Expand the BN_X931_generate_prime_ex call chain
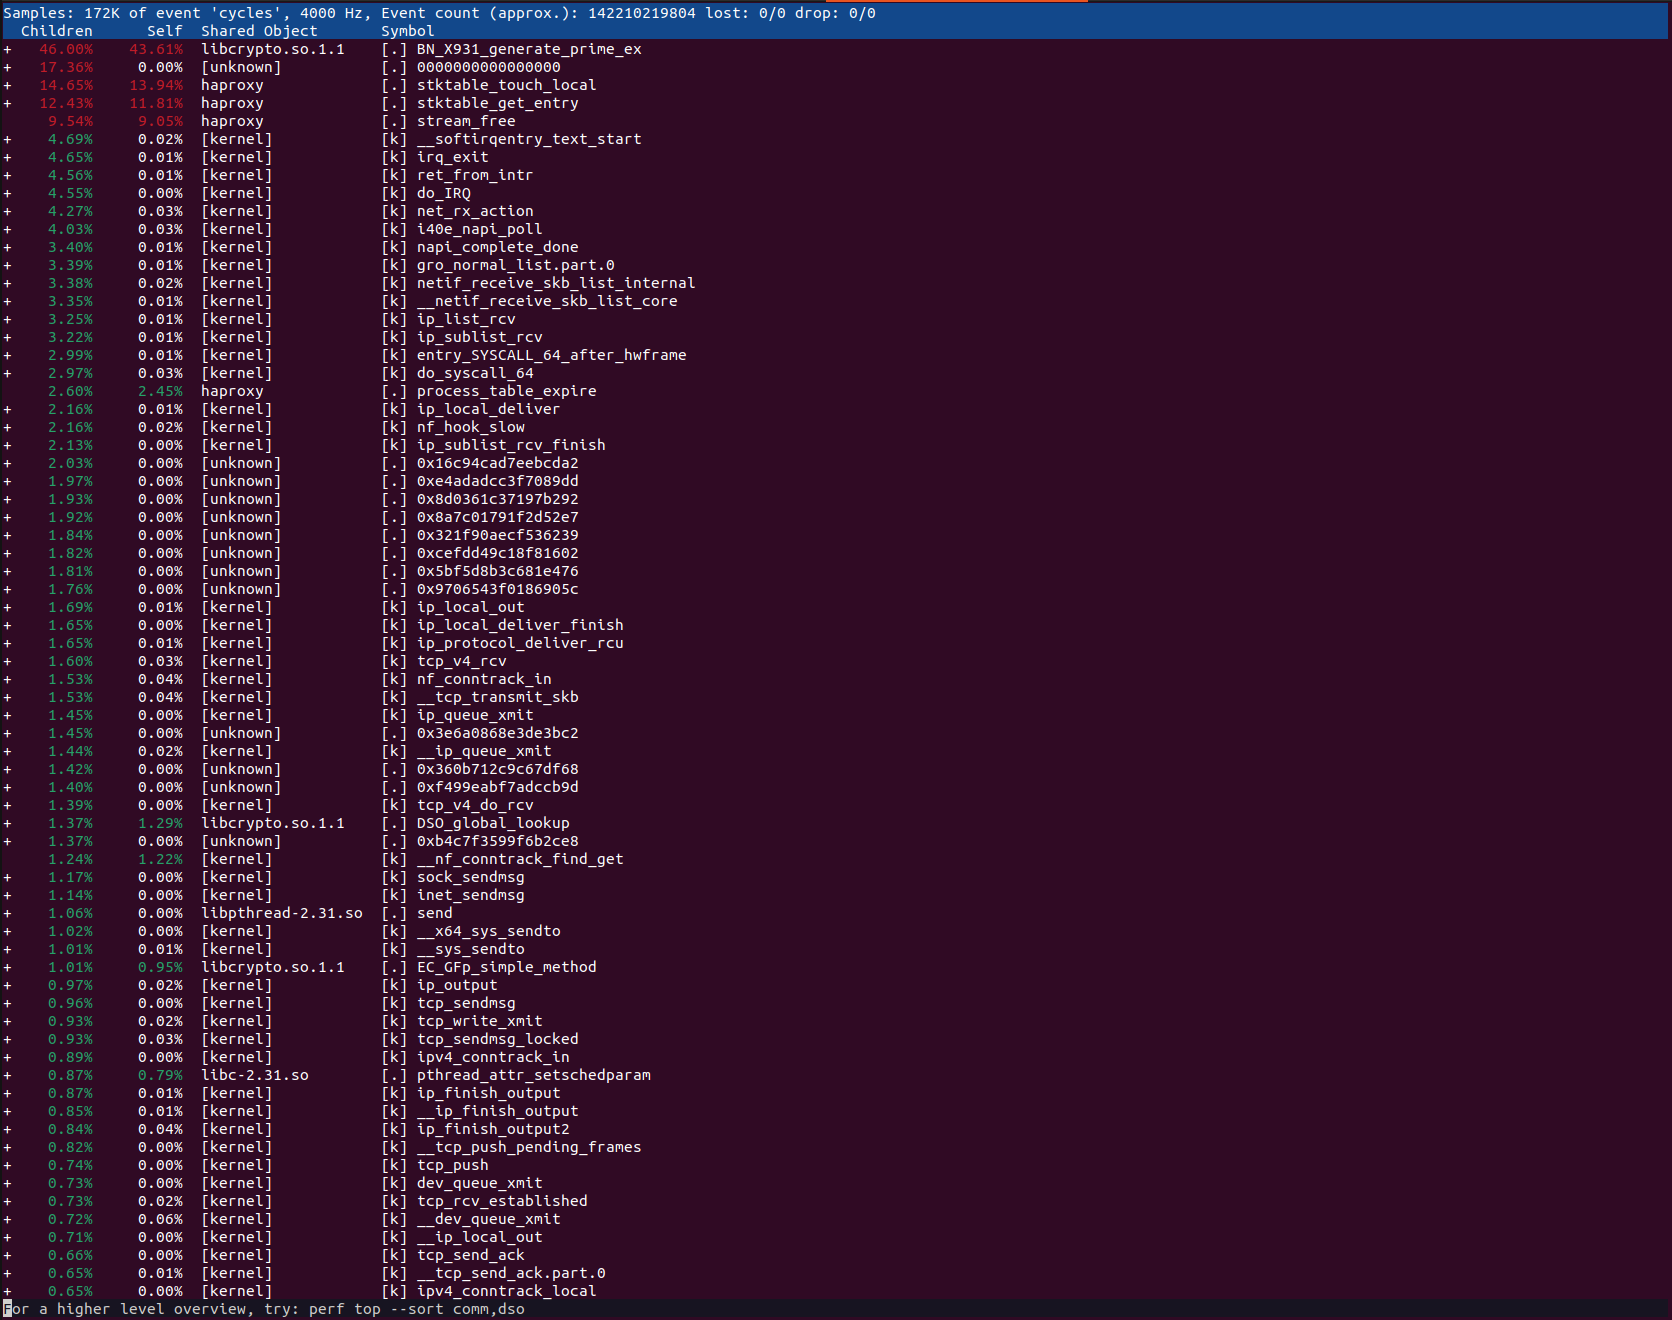 7,49
